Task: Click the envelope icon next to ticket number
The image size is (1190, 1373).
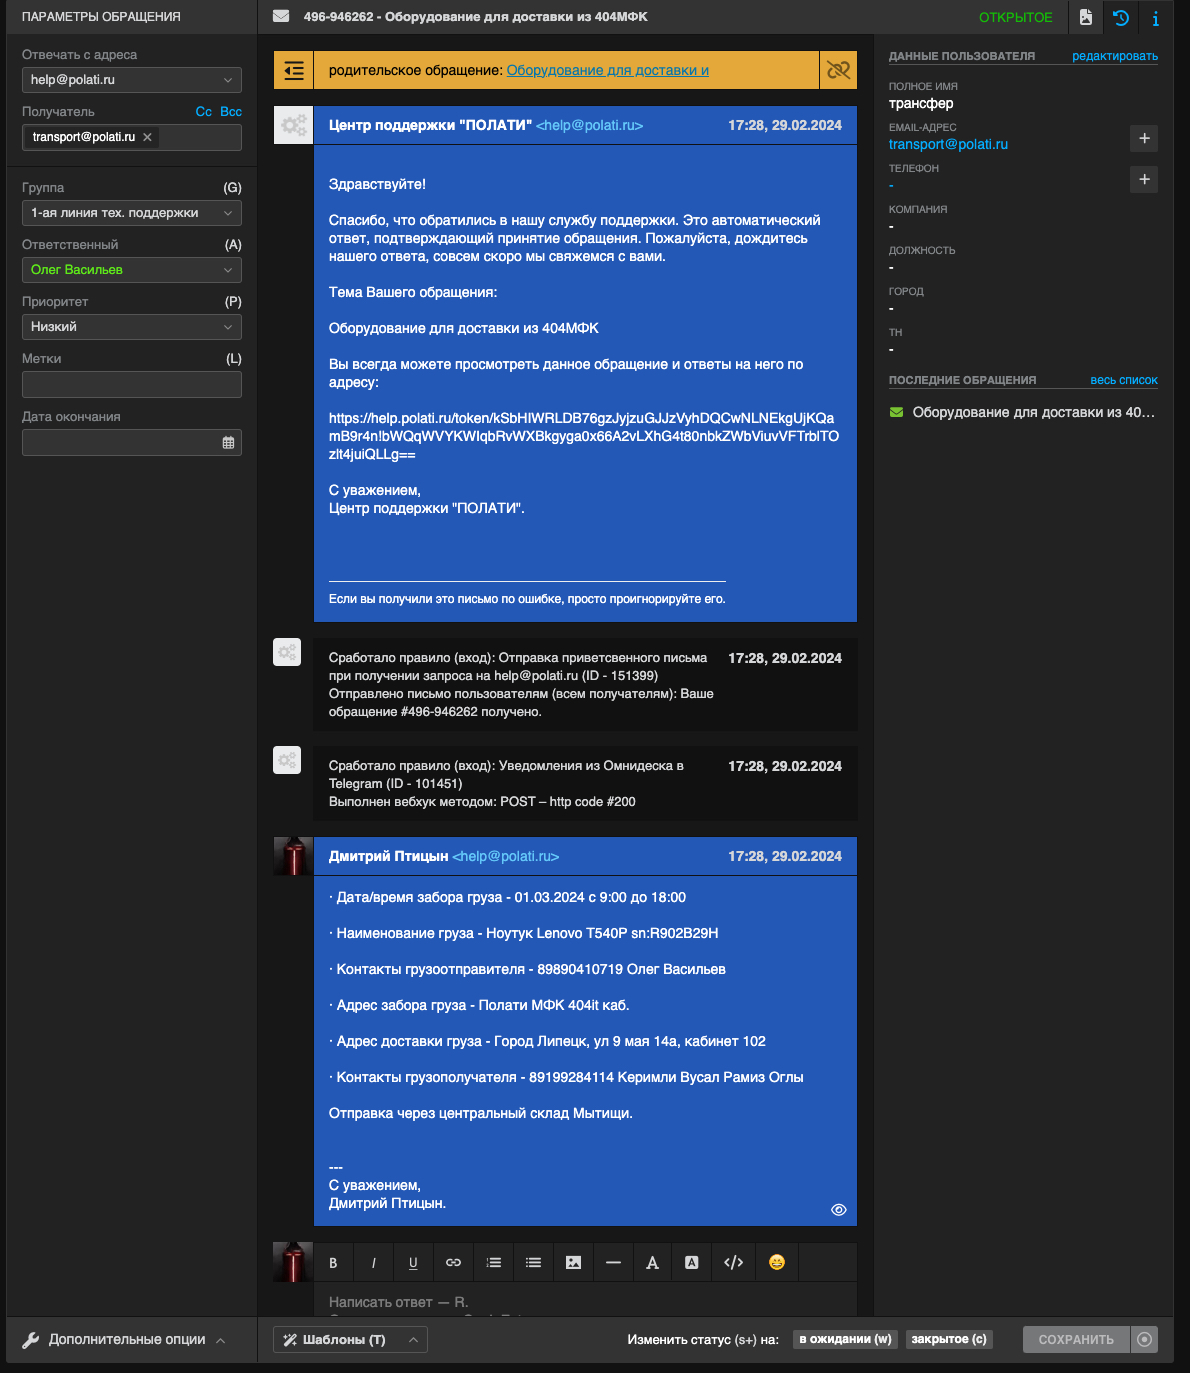Action: pos(281,17)
